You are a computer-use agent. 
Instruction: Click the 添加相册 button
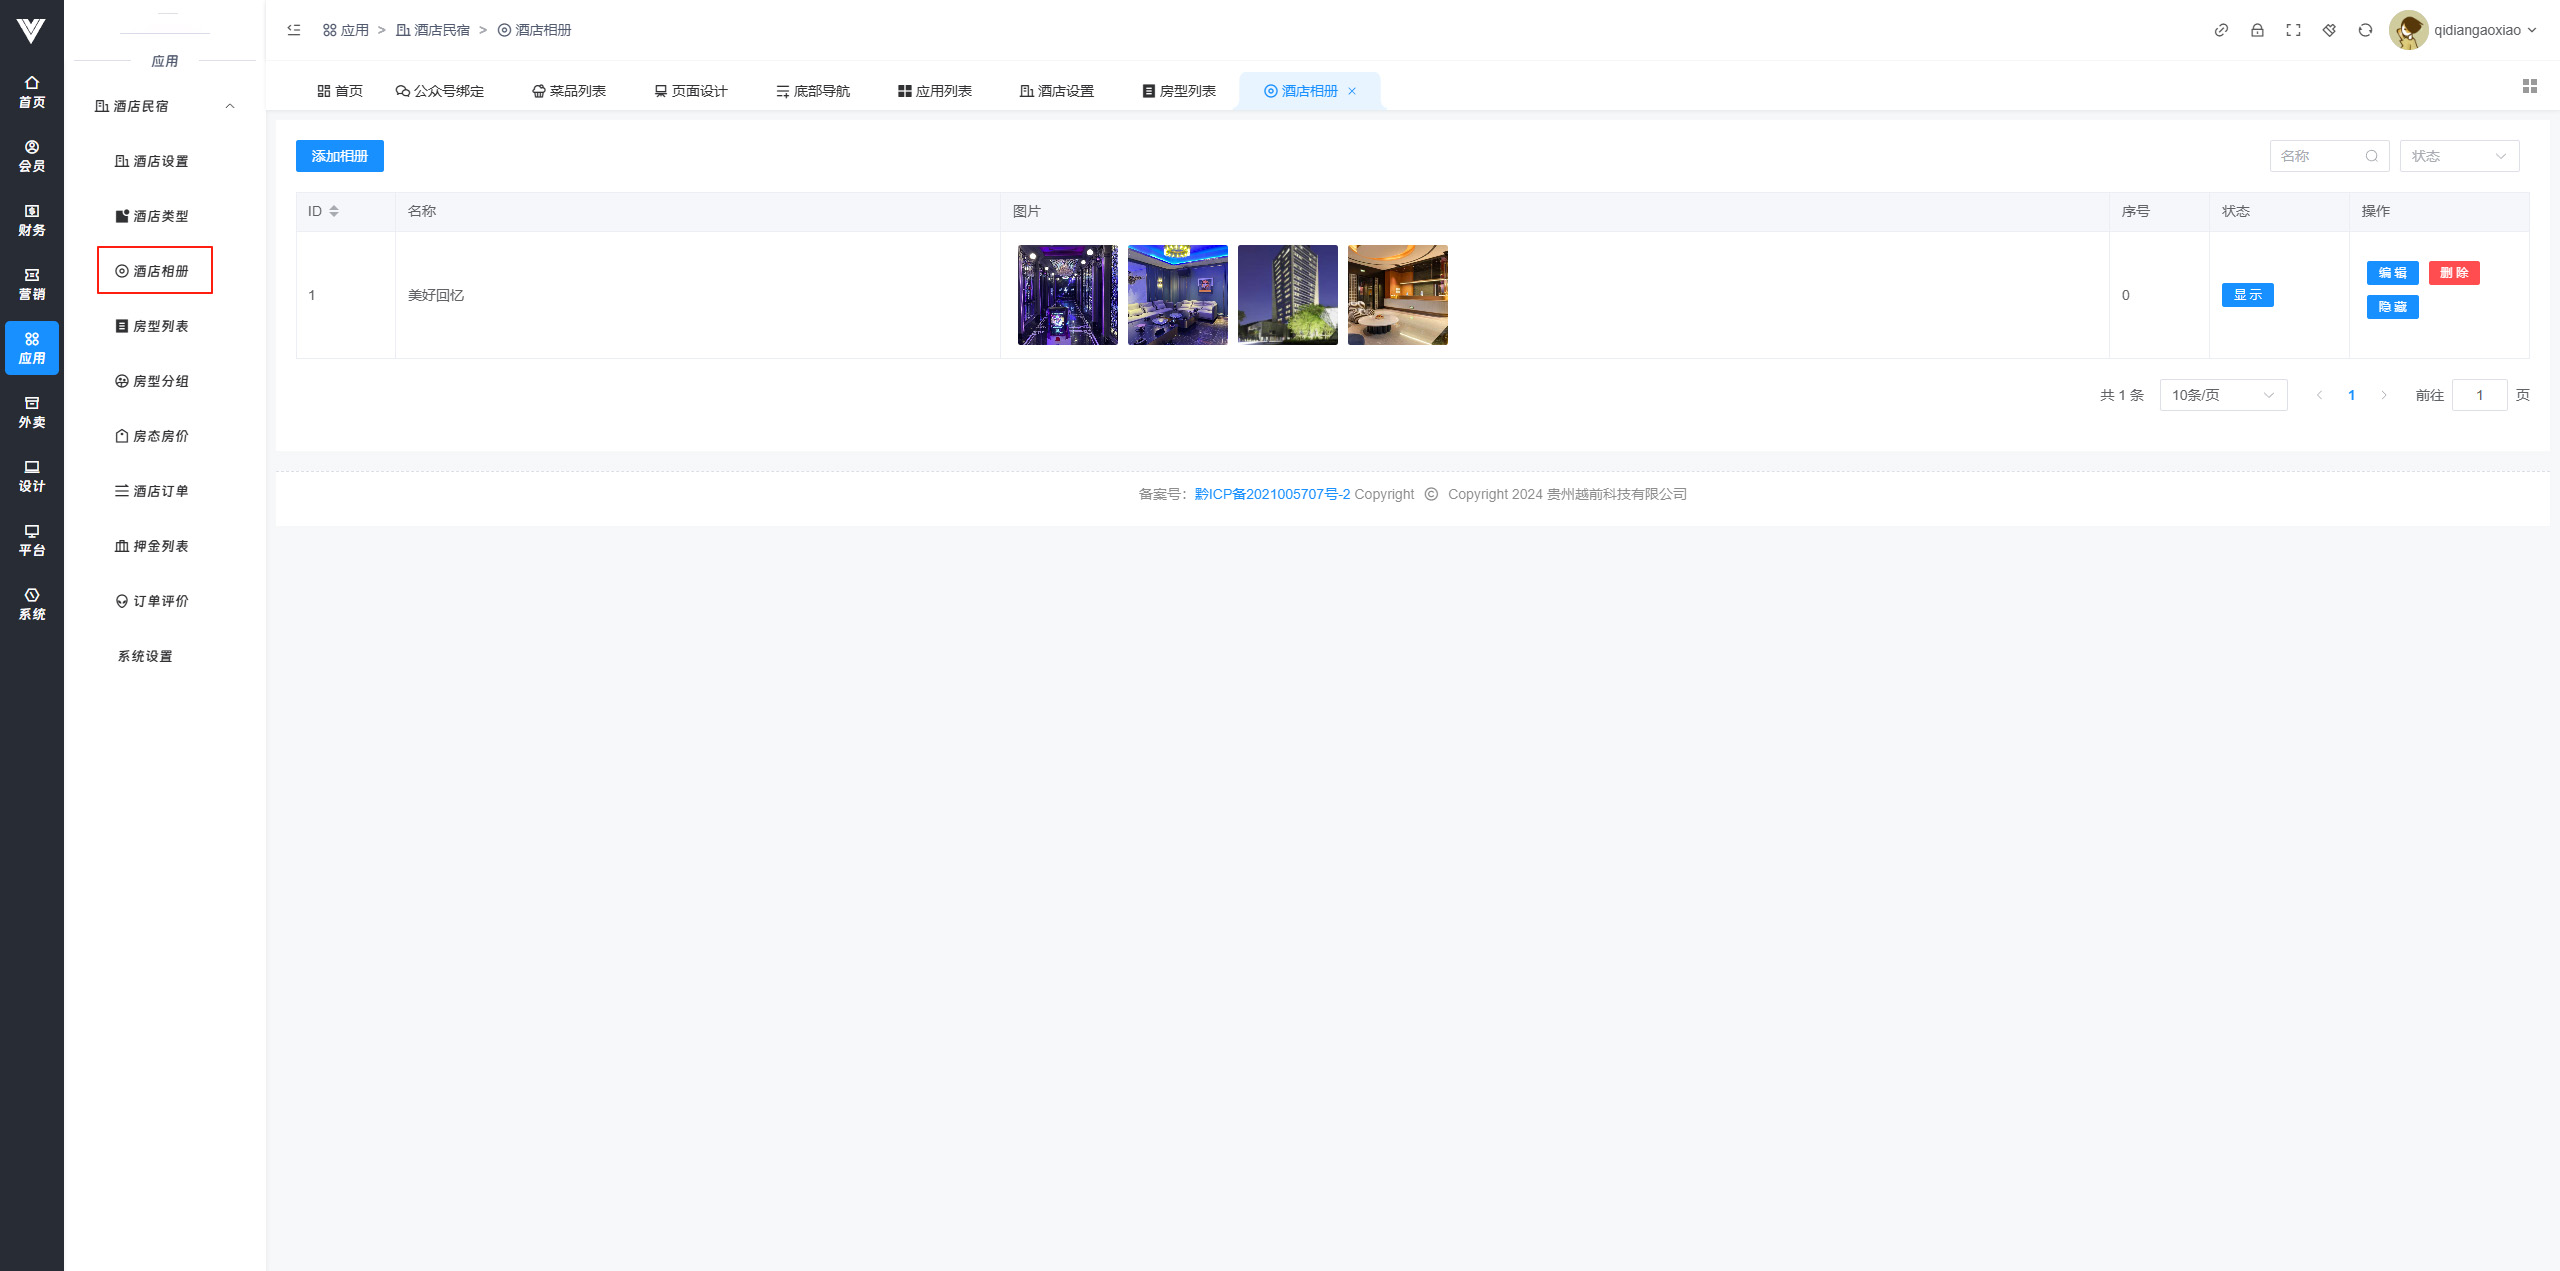click(340, 156)
